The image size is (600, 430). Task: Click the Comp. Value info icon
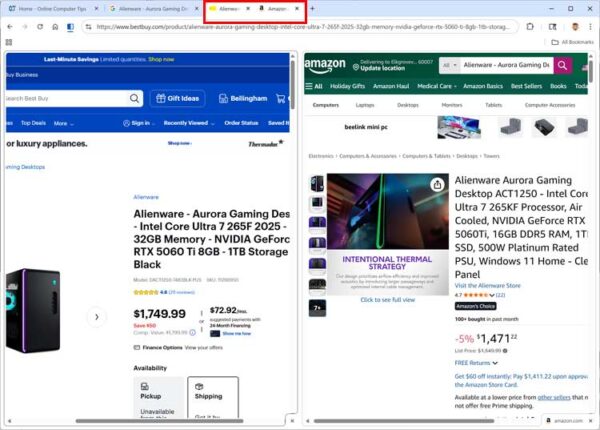click(192, 332)
